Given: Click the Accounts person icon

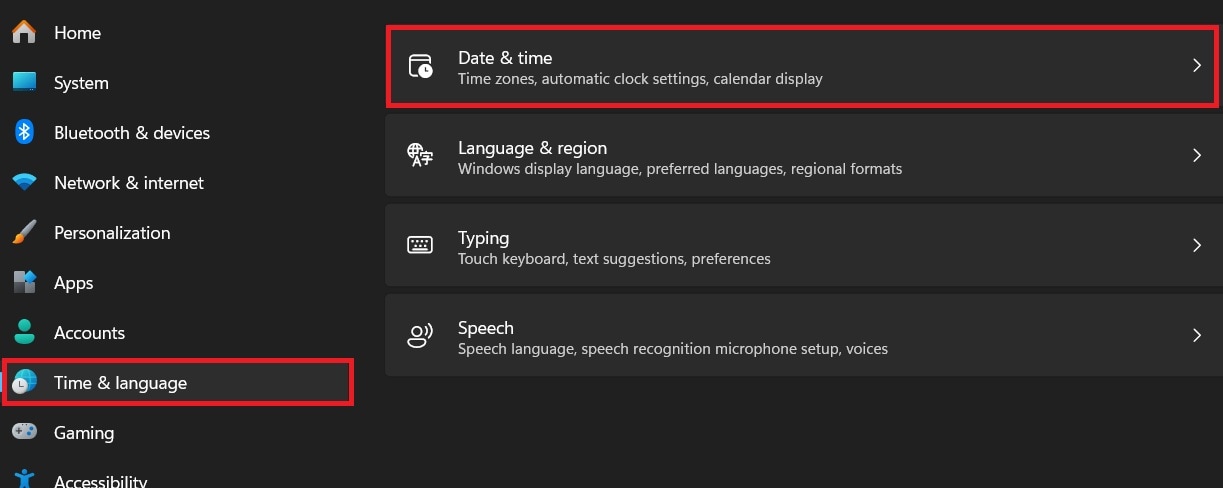Looking at the screenshot, I should tap(25, 332).
